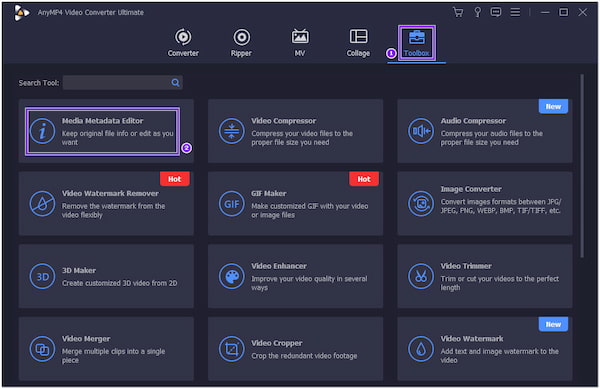Open the shopping cart purchase icon
The width and height of the screenshot is (600, 389).
[x=458, y=12]
